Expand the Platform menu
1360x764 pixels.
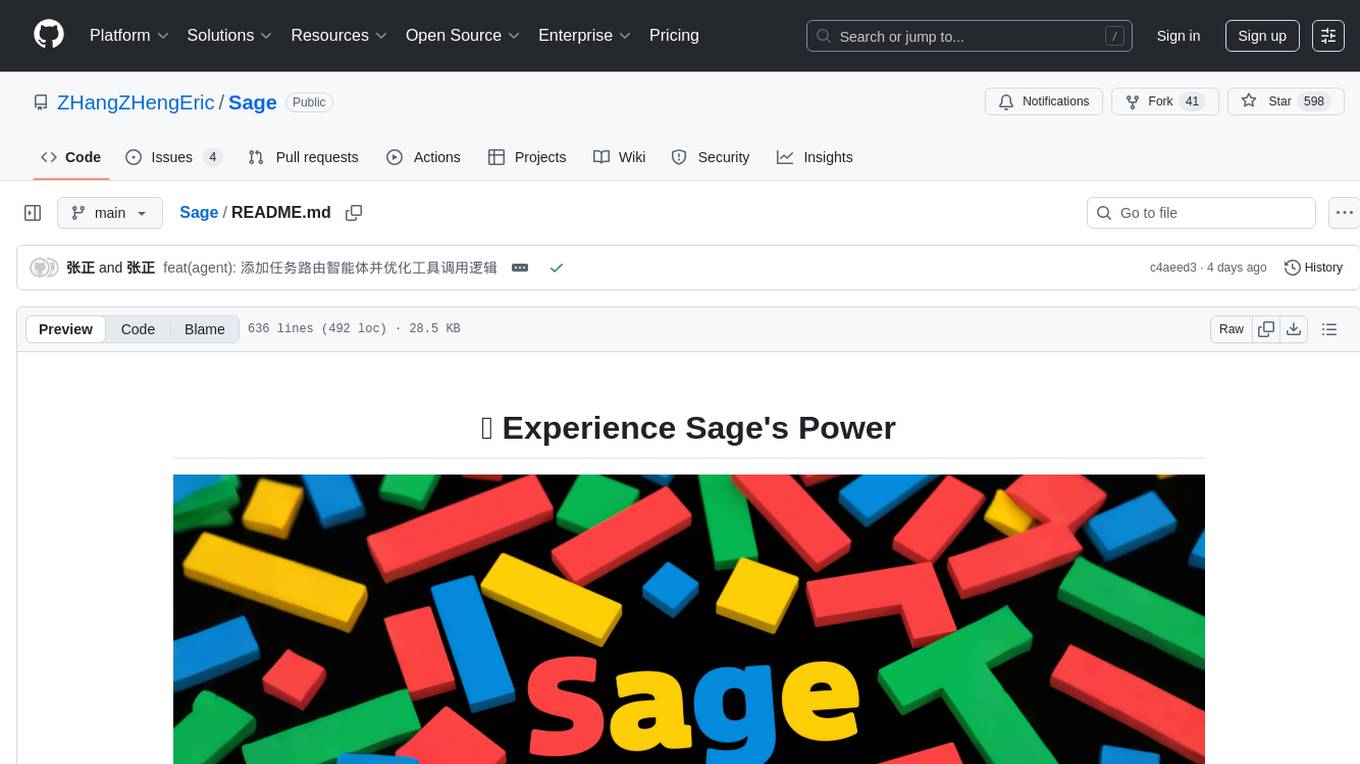pos(129,35)
